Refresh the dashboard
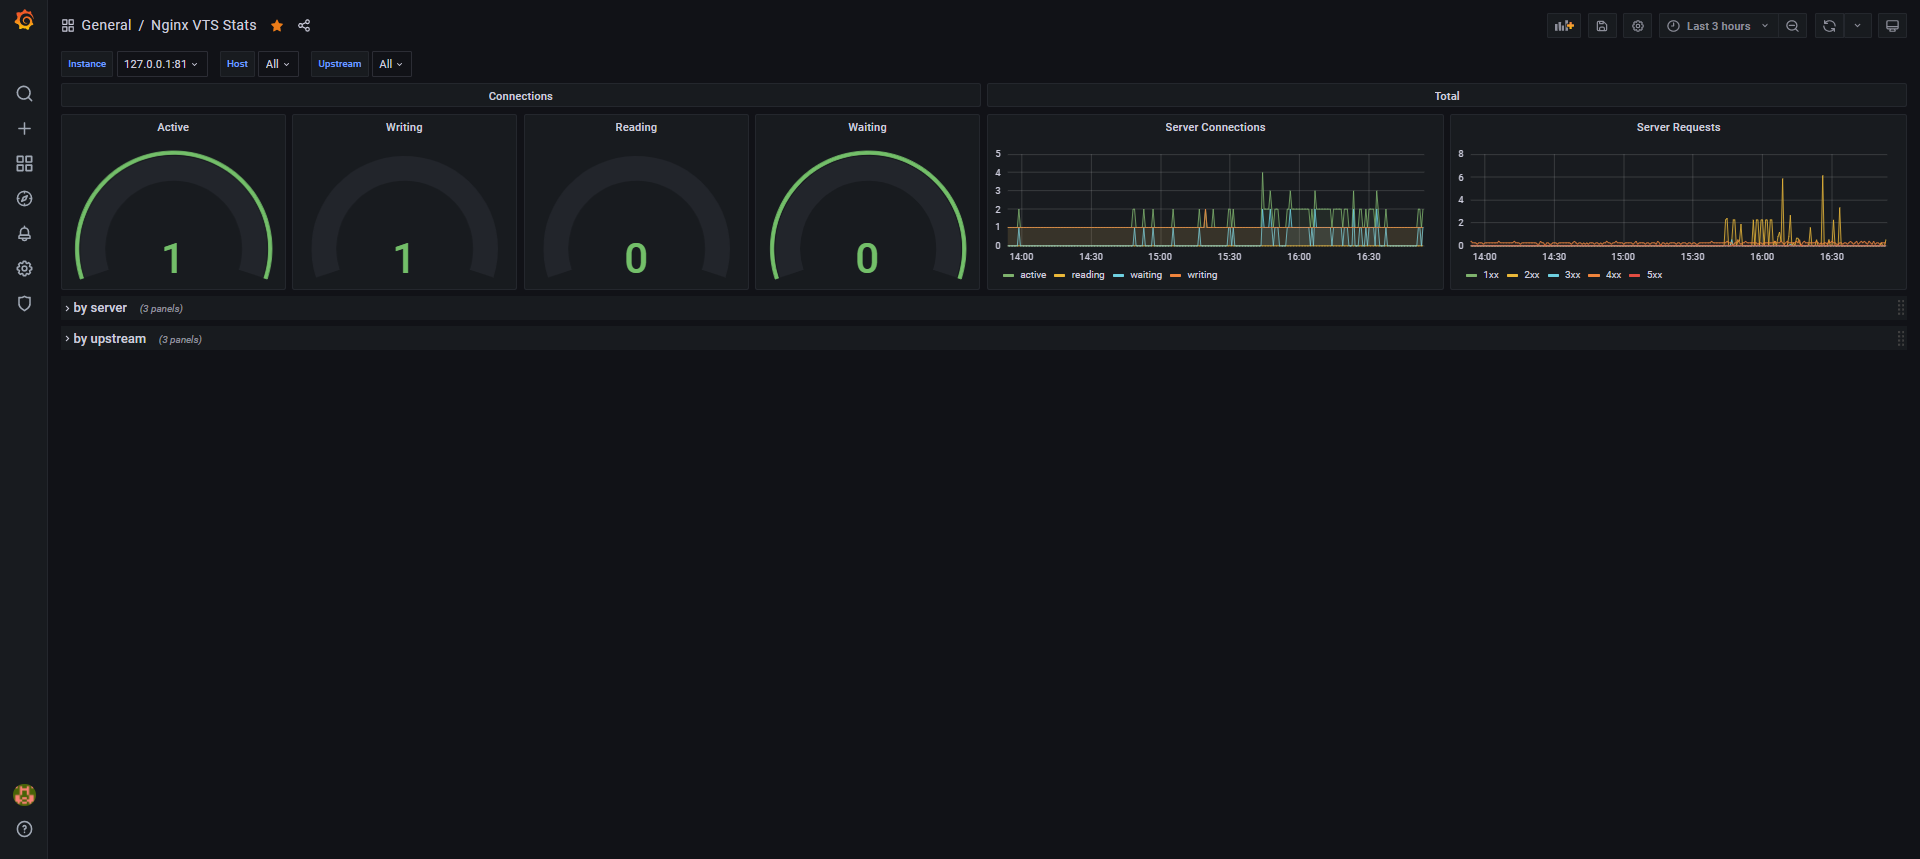 click(x=1829, y=26)
